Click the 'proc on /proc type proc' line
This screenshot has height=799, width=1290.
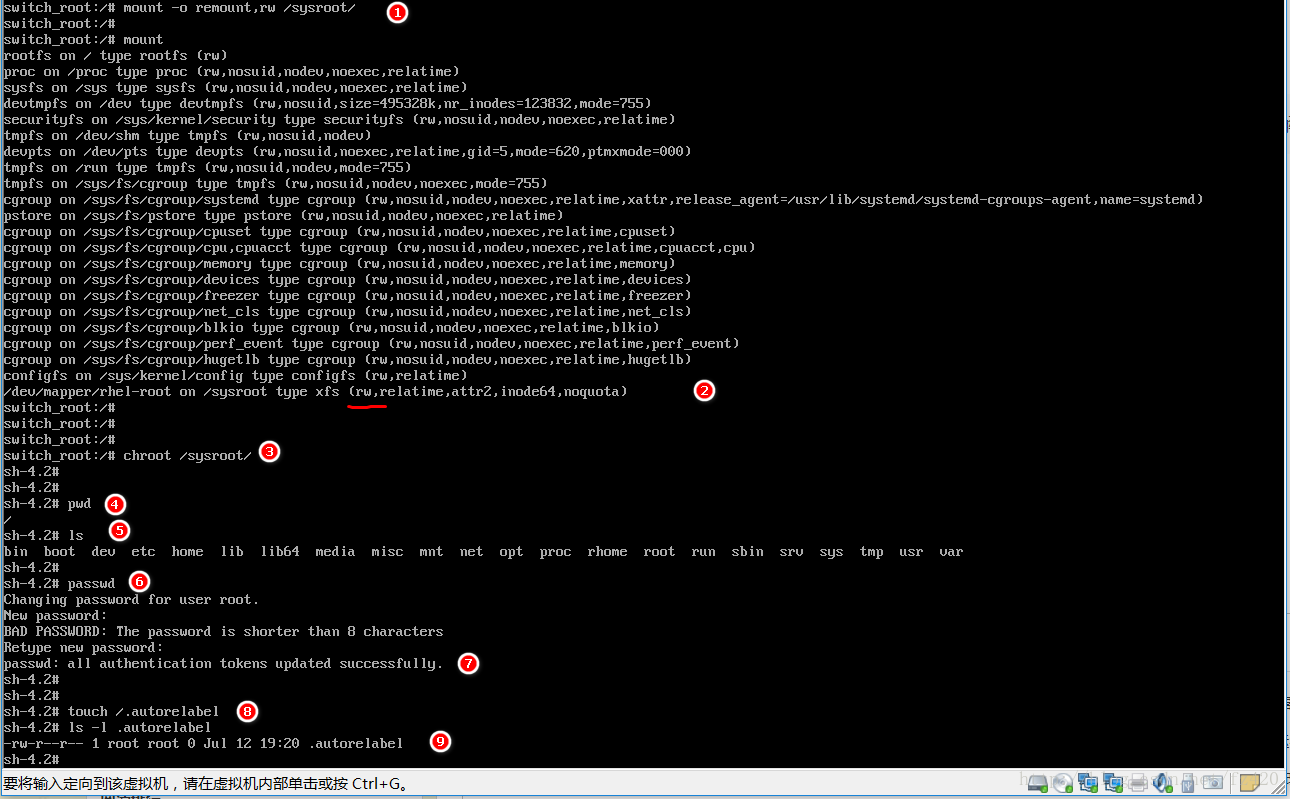tap(232, 72)
